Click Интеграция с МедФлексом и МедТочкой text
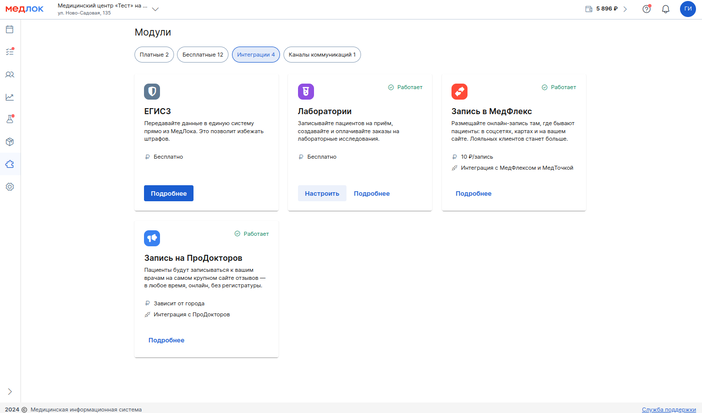This screenshot has height=413, width=702. click(517, 168)
